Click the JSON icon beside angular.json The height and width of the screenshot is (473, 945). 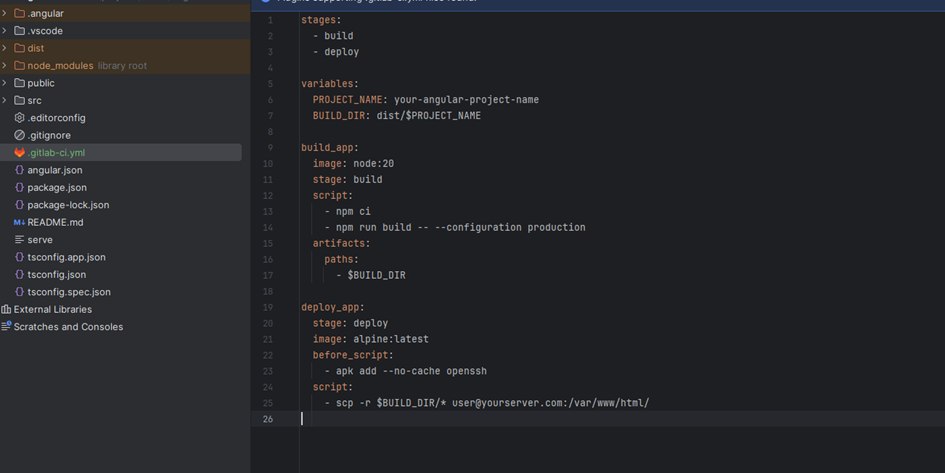(19, 170)
